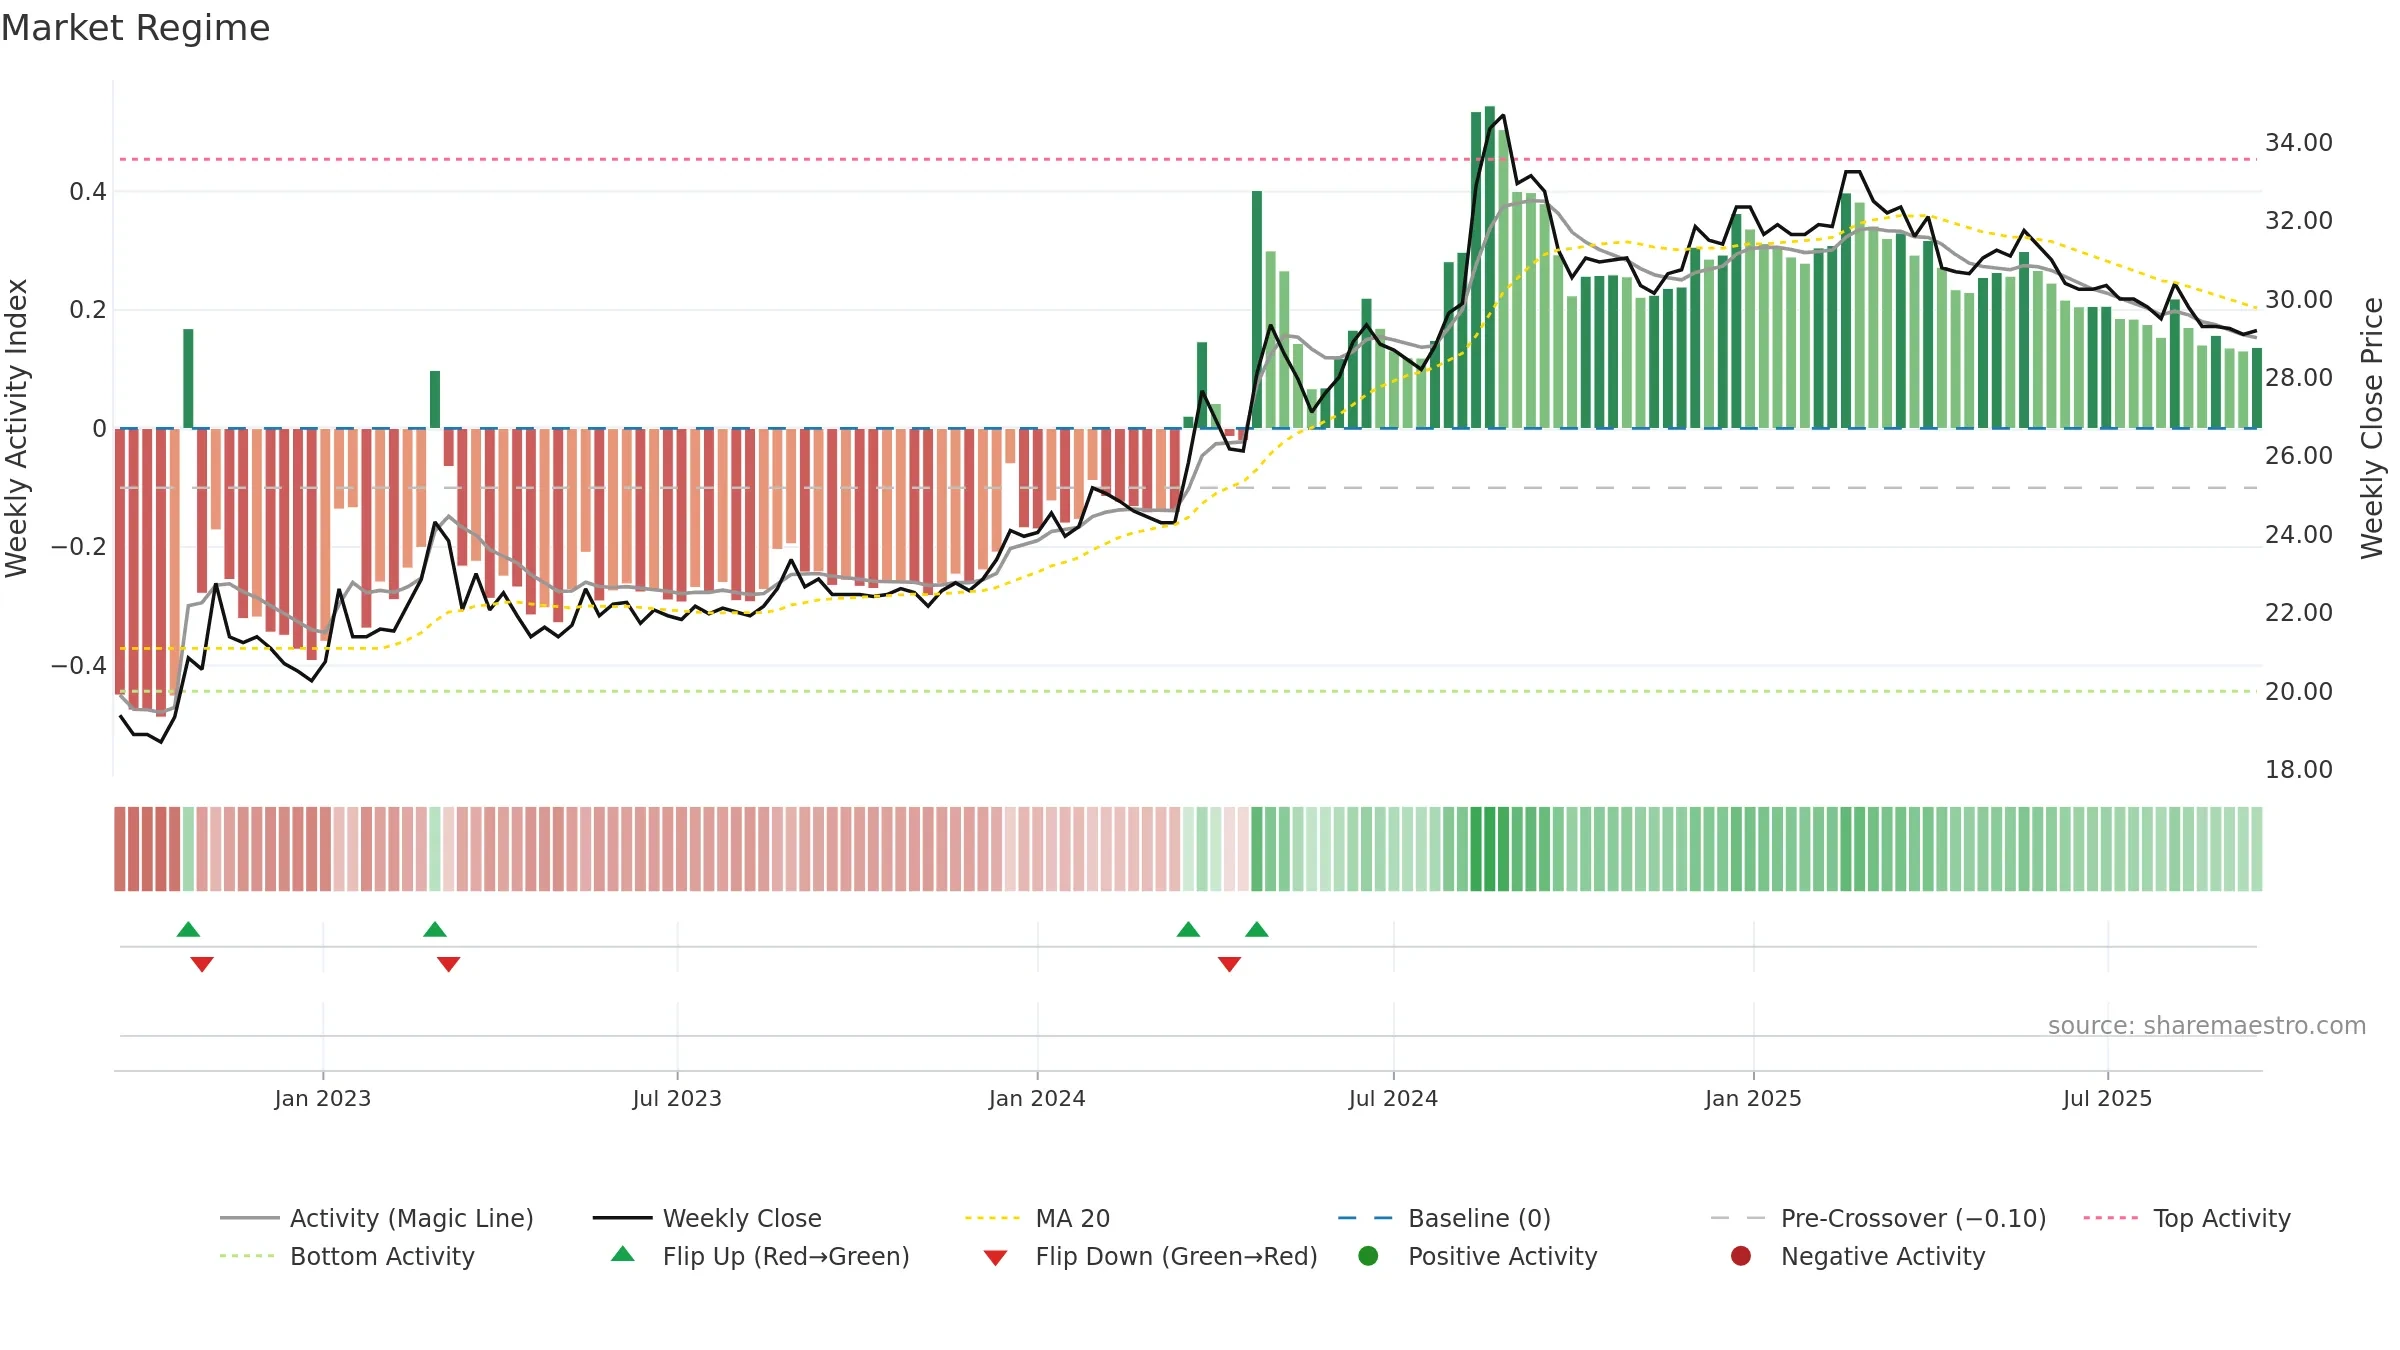Click the 34.00 price tick label

[2299, 143]
